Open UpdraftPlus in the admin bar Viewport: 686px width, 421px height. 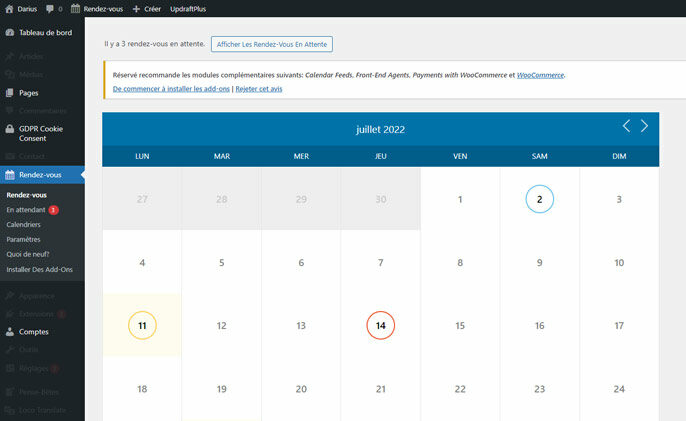190,9
